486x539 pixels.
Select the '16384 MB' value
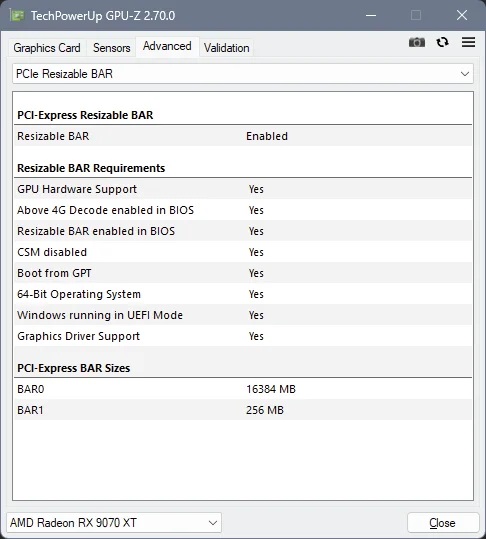271,389
